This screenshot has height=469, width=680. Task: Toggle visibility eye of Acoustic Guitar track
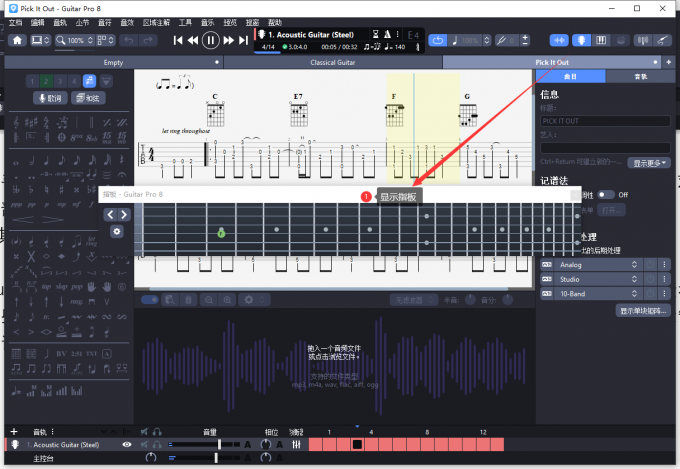click(x=127, y=444)
